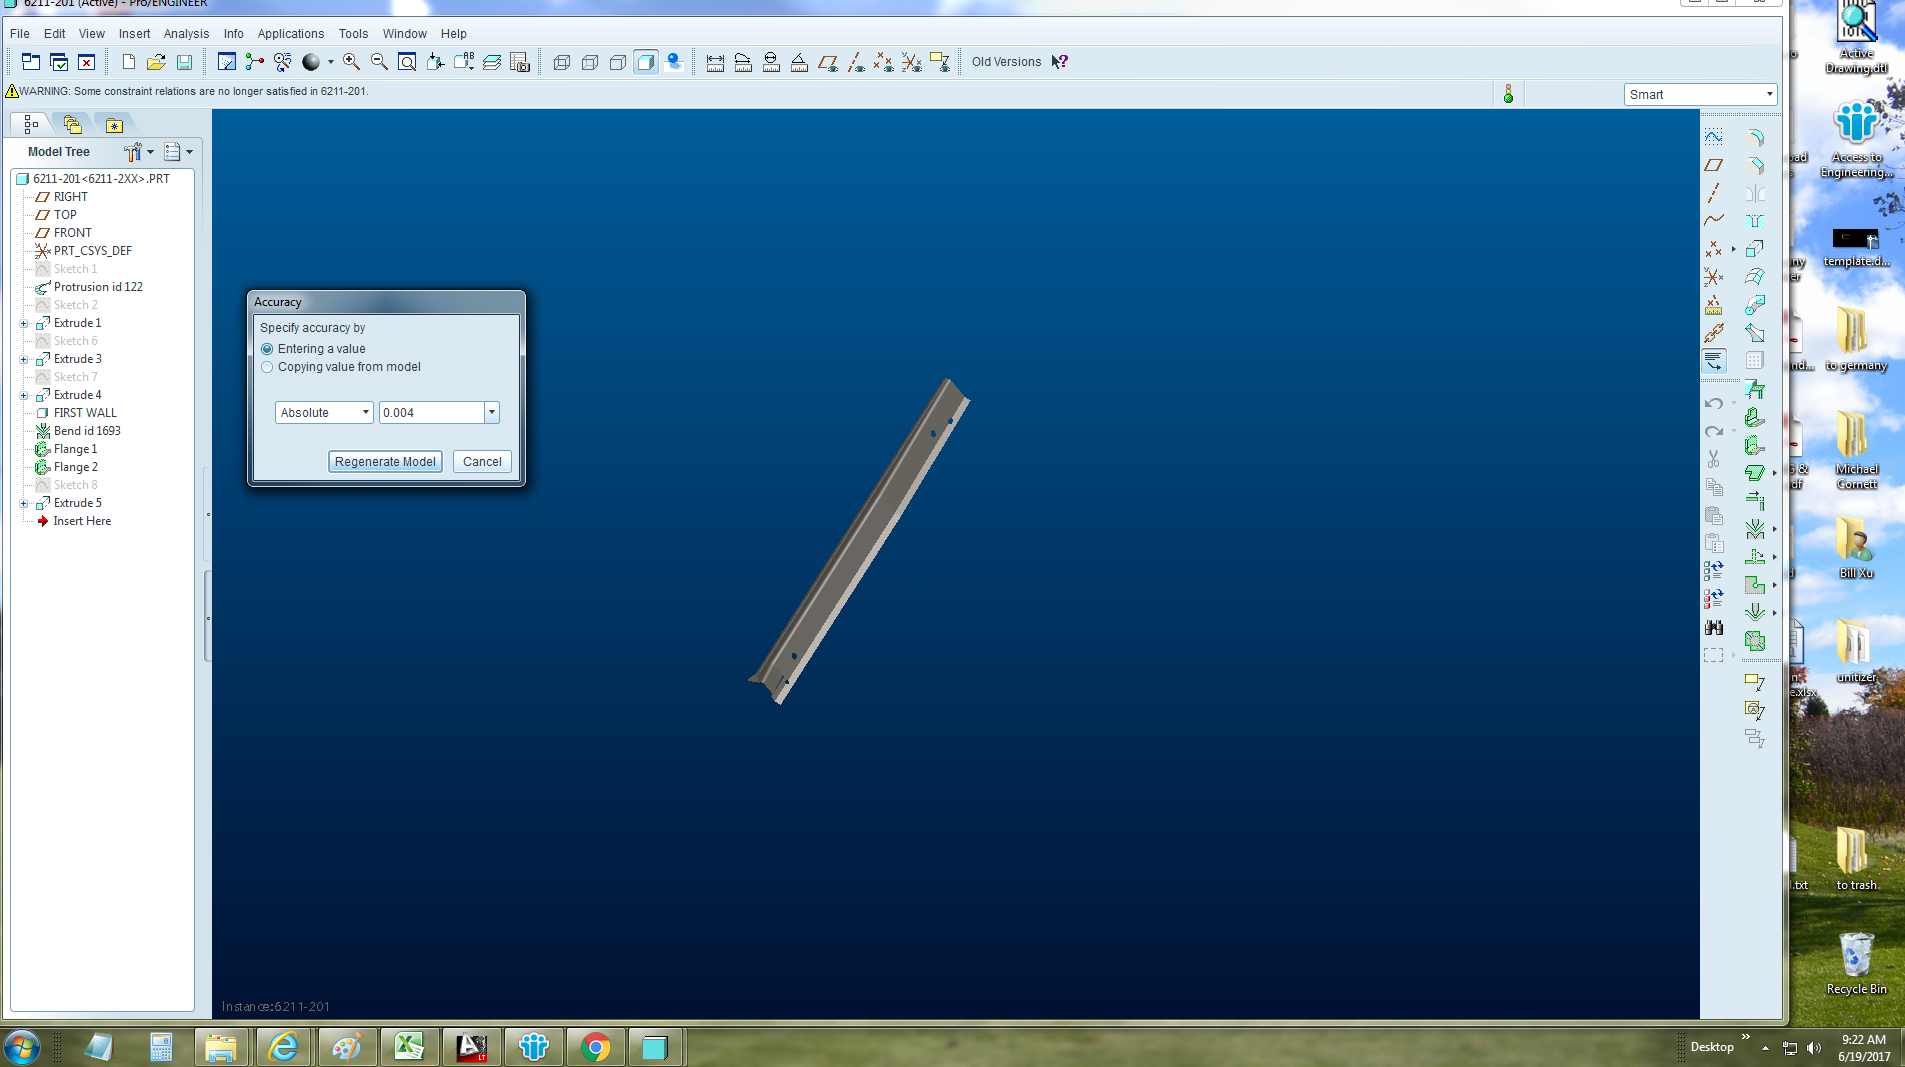Click the appearance gallery sphere icon
This screenshot has width=1905, height=1067.
click(x=311, y=62)
